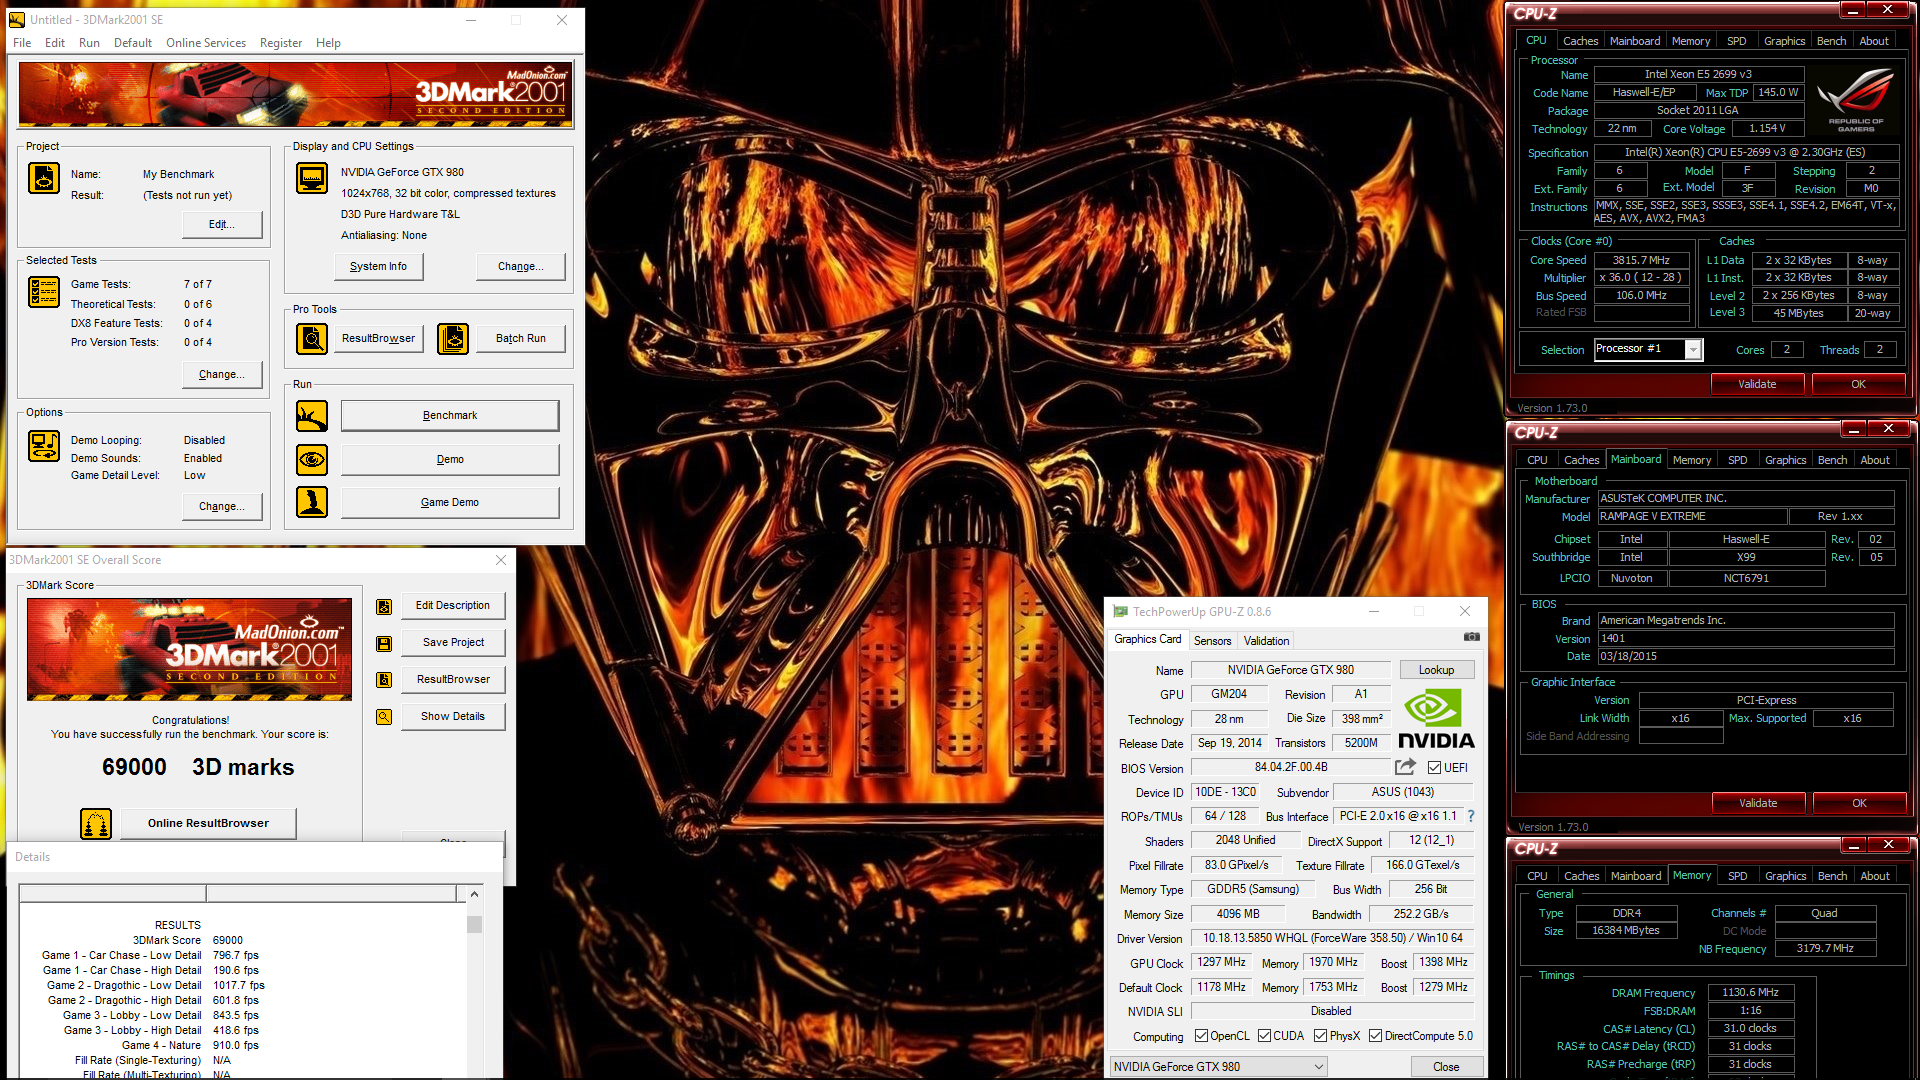The width and height of the screenshot is (1920, 1080).
Task: Click the Details results scrollbar up arrow
Action: pyautogui.click(x=474, y=894)
